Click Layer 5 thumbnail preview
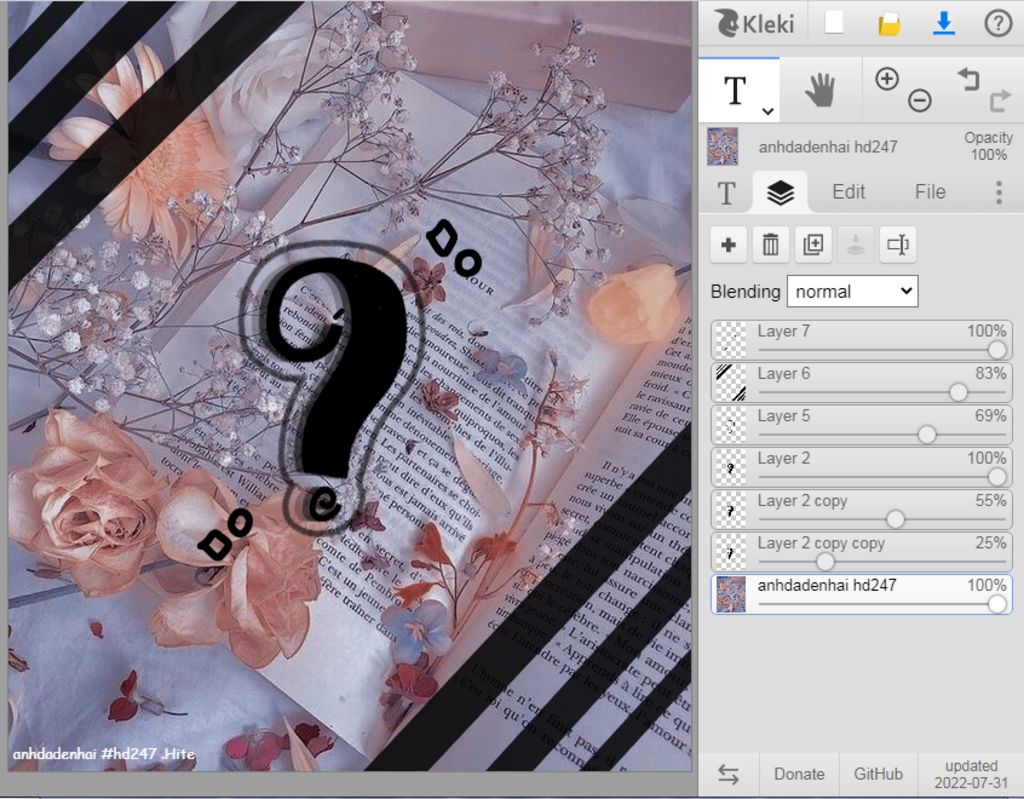Viewport: 1024px width, 799px height. click(731, 425)
